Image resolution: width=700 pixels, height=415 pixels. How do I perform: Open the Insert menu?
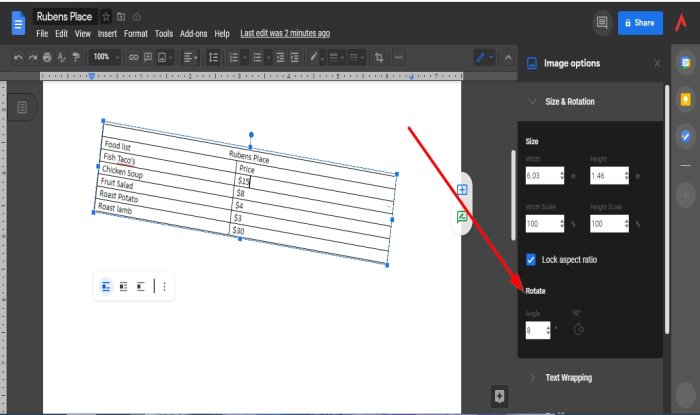pyautogui.click(x=108, y=33)
